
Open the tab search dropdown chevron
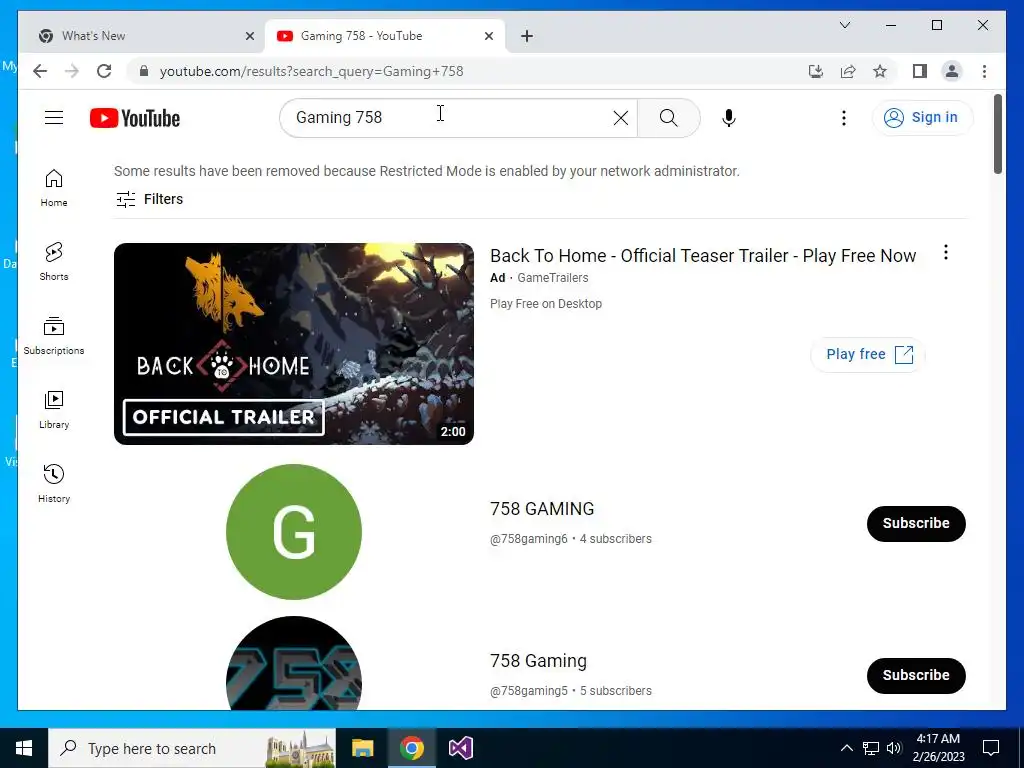[844, 25]
